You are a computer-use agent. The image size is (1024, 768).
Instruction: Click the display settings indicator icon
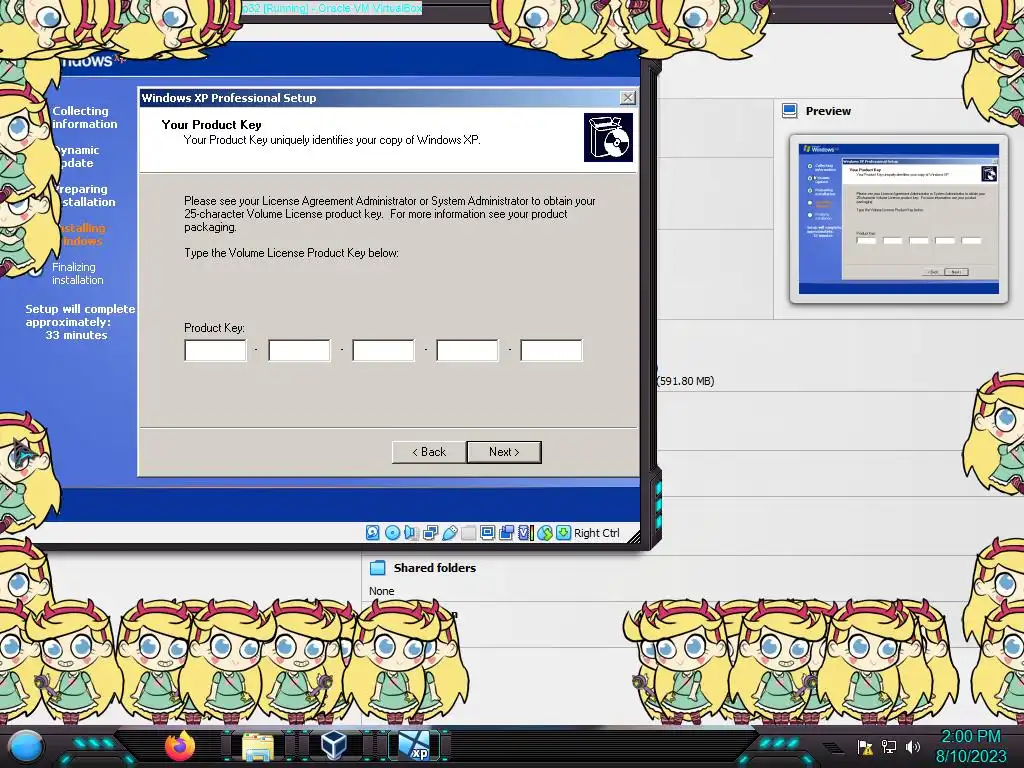tap(487, 533)
